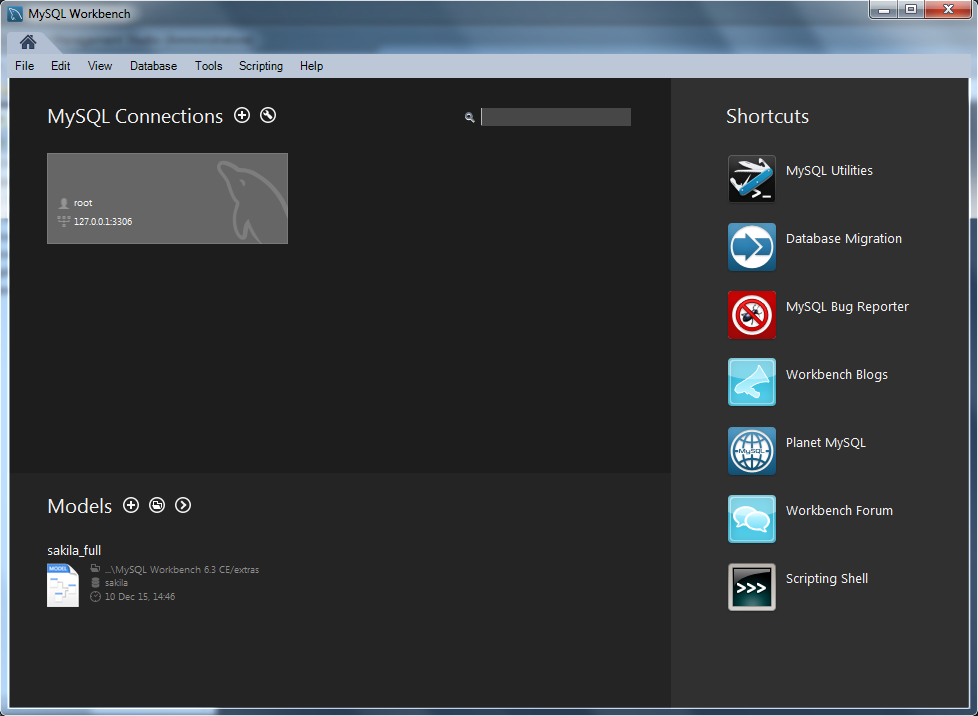The width and height of the screenshot is (978, 716).
Task: Open the root 127.0.0.1:3306 connection tile
Action: coord(167,198)
